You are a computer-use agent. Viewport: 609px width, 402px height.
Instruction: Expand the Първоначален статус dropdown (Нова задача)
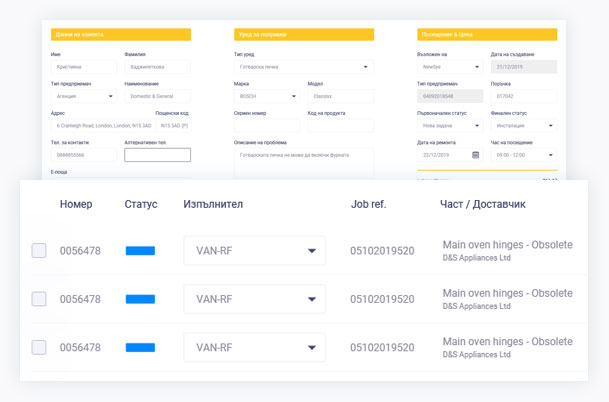pos(450,125)
